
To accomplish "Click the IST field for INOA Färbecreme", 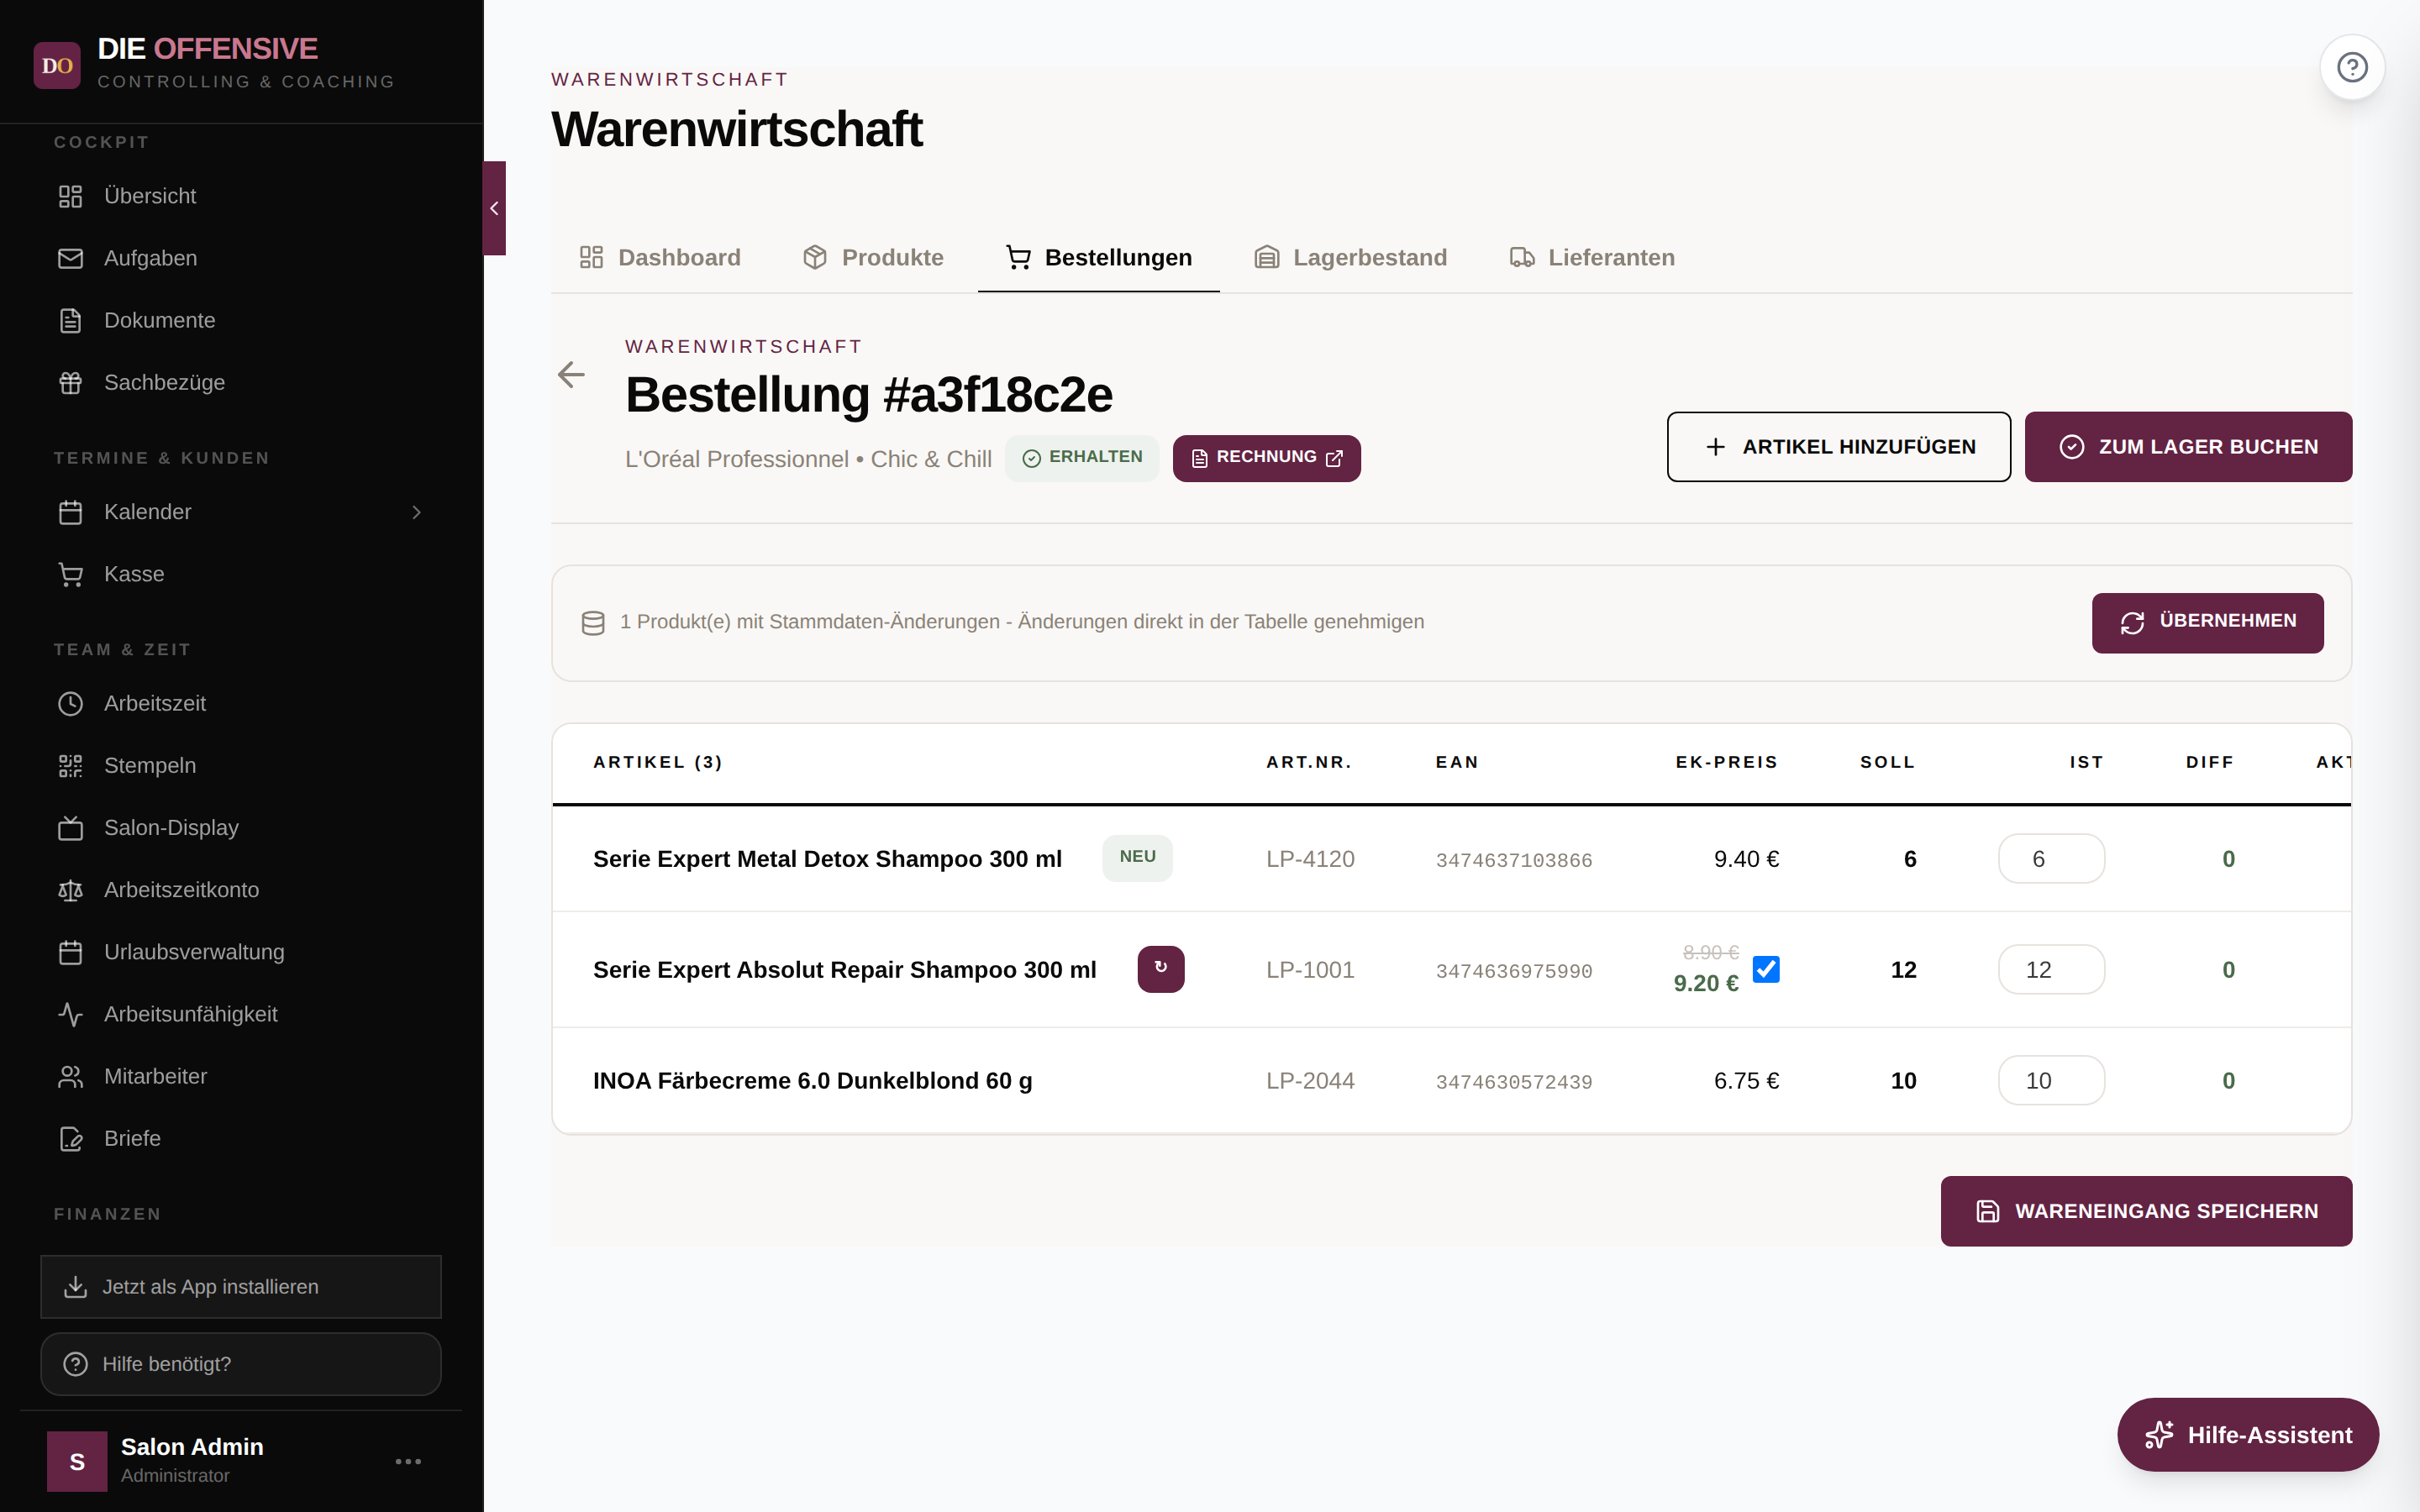I will pos(2051,1080).
